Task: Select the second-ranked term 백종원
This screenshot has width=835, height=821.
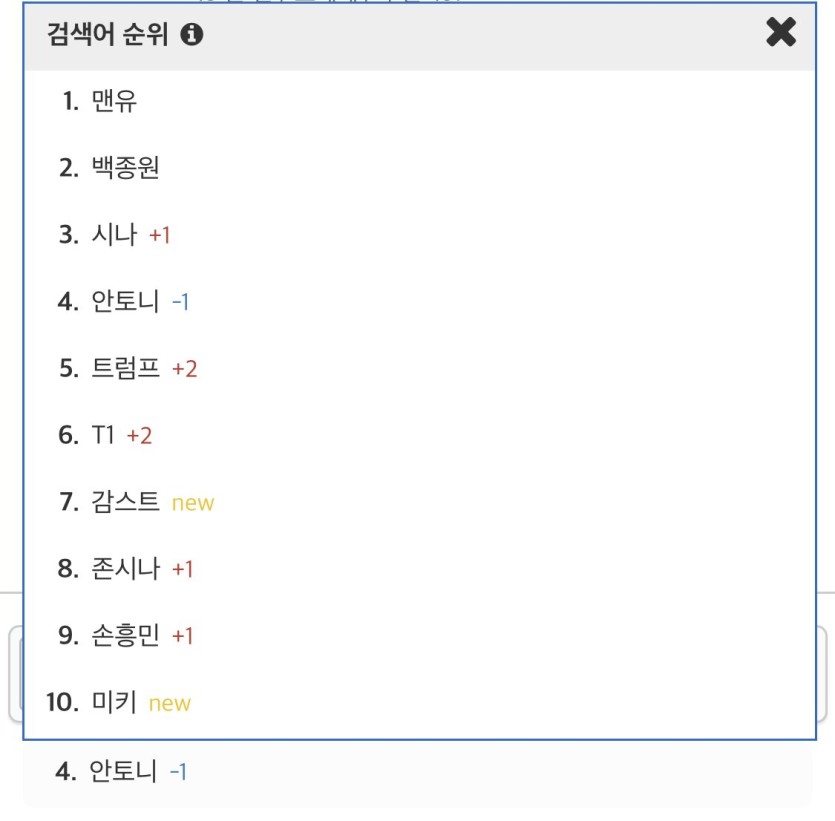Action: (125, 168)
